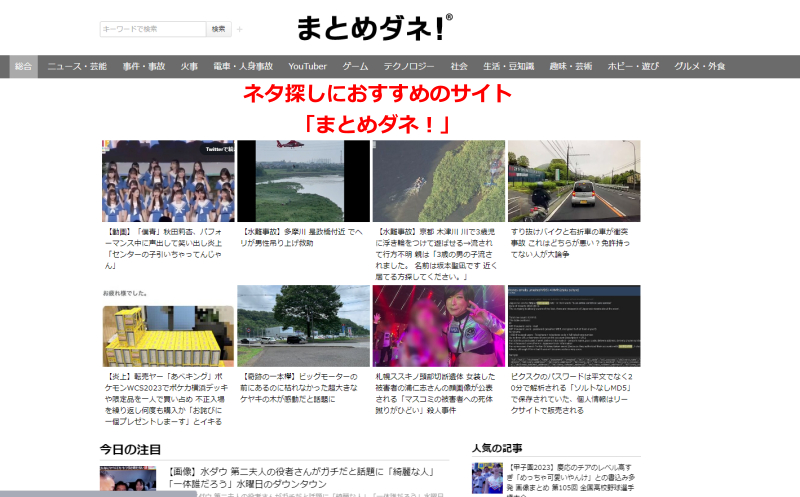Open the 社会 category
Image resolution: width=800 pixels, height=497 pixels.
[459, 66]
